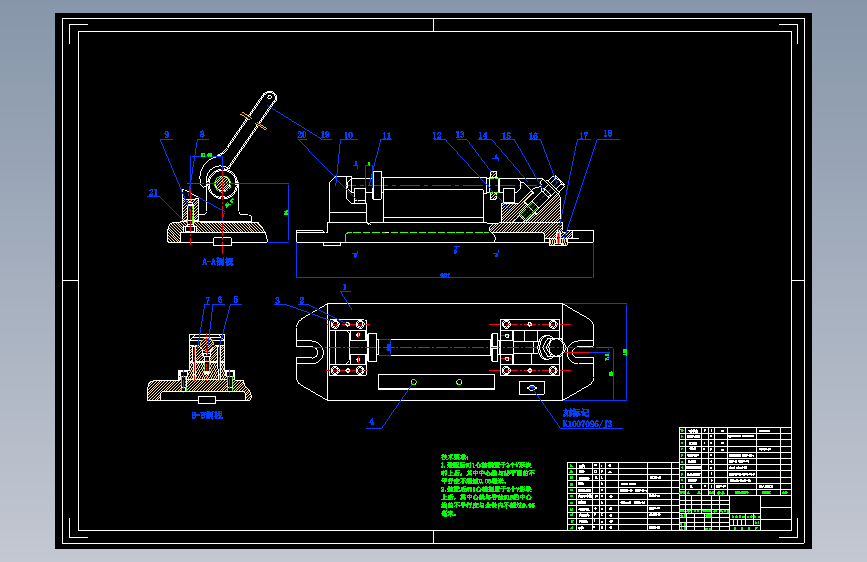Click part callout number 20
This screenshot has width=867, height=562.
point(302,134)
